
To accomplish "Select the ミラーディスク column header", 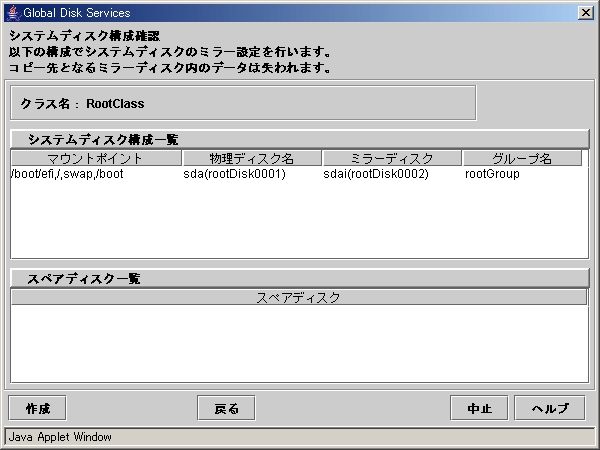I will click(392, 158).
